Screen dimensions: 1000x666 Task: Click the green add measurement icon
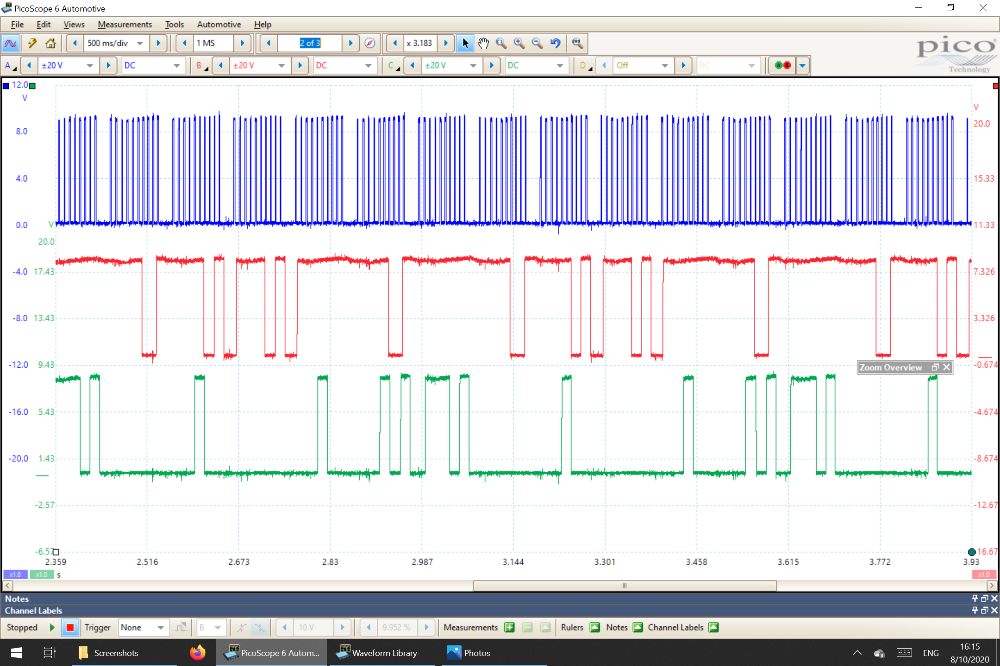click(x=509, y=627)
